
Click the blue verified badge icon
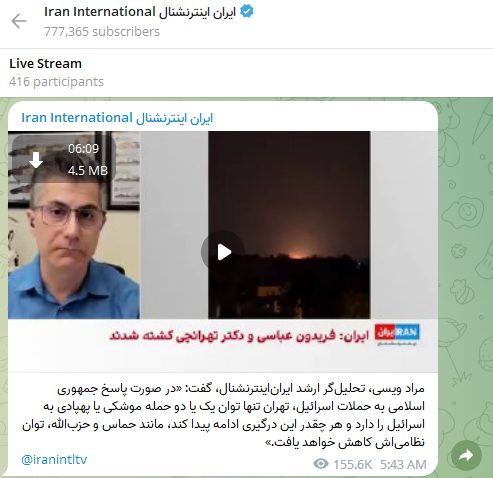pos(247,12)
